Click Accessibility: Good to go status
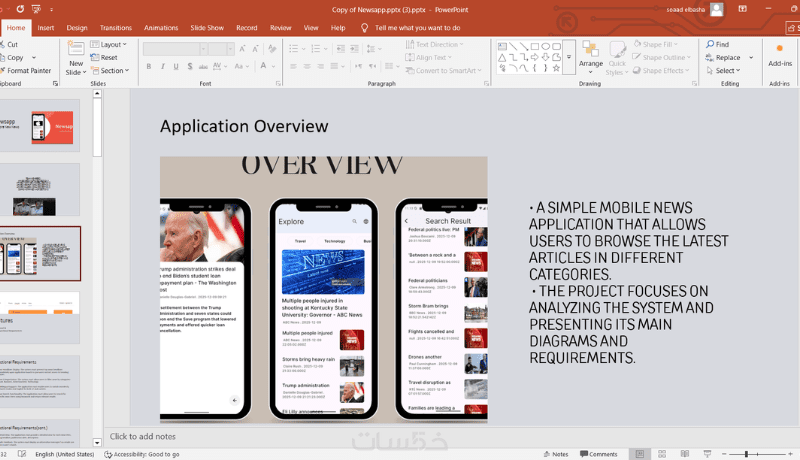The width and height of the screenshot is (800, 460). [x=142, y=454]
